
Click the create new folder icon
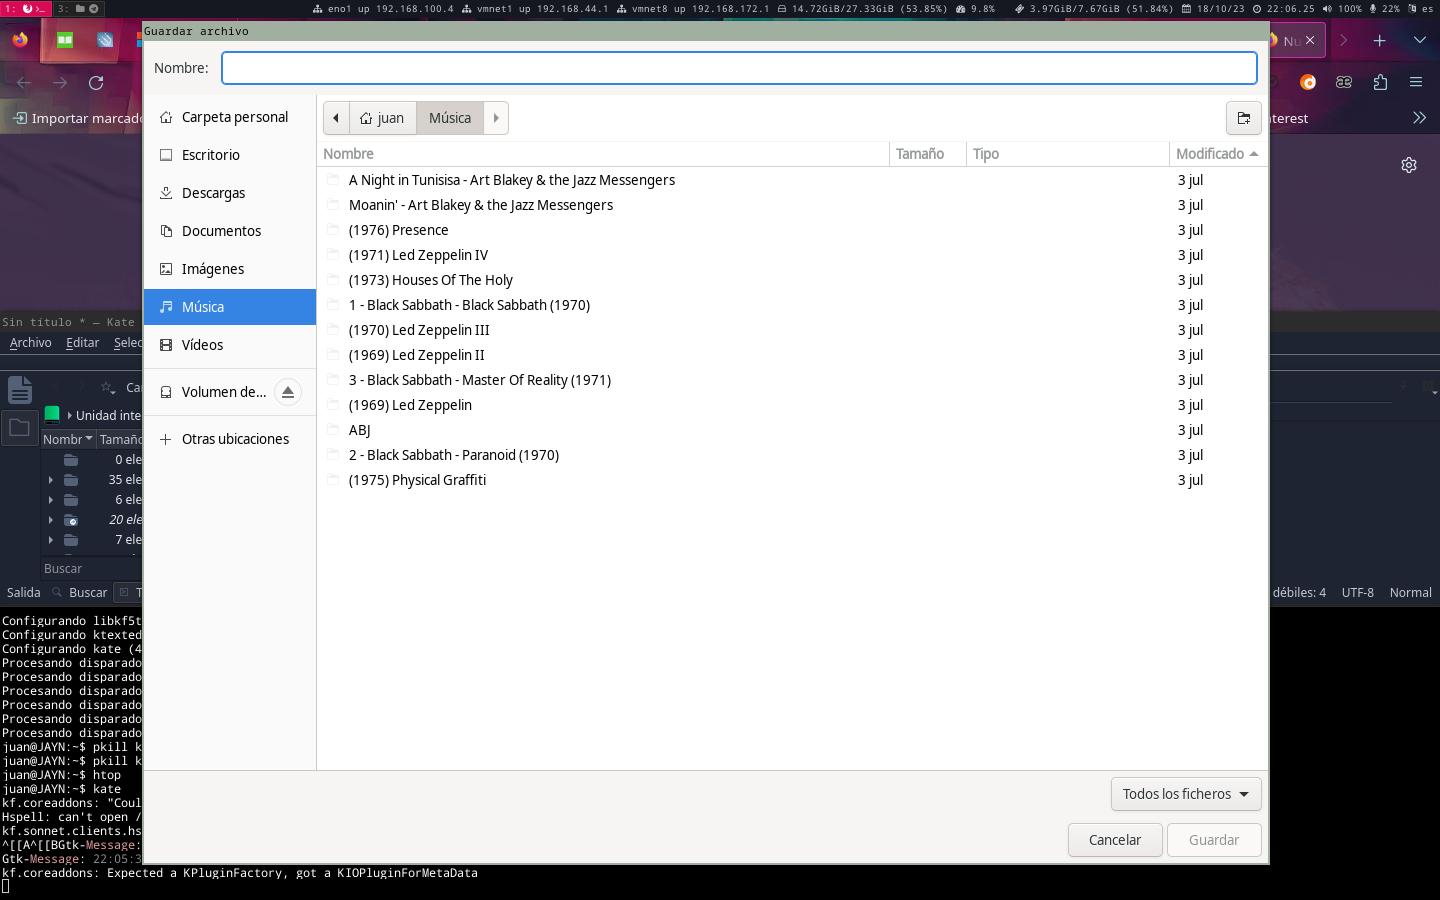click(x=1243, y=118)
